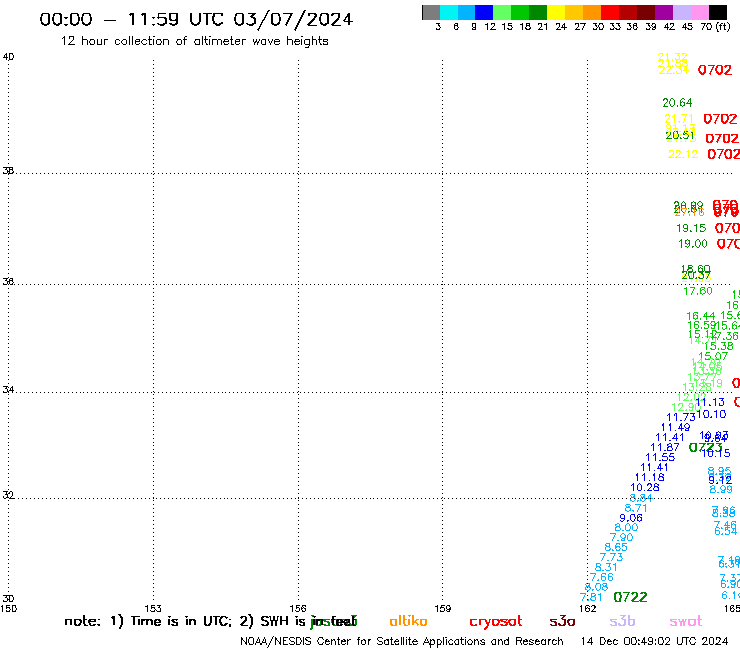This screenshot has width=740, height=650.
Task: Click the wave height value '7.81'
Action: [x=591, y=597]
